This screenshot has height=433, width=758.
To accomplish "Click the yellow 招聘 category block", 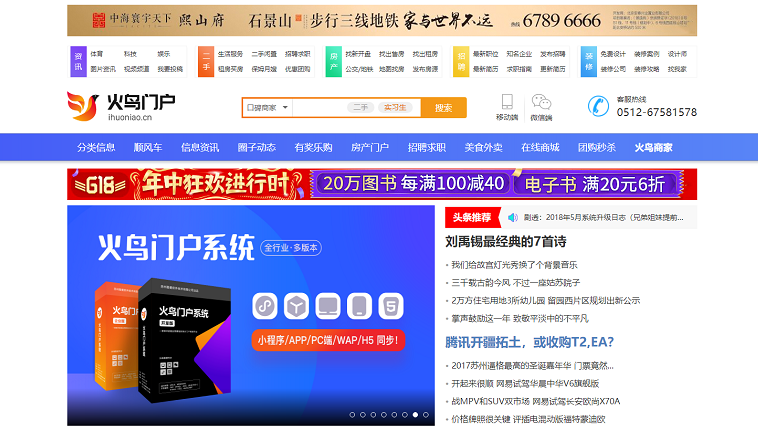I will pyautogui.click(x=461, y=61).
